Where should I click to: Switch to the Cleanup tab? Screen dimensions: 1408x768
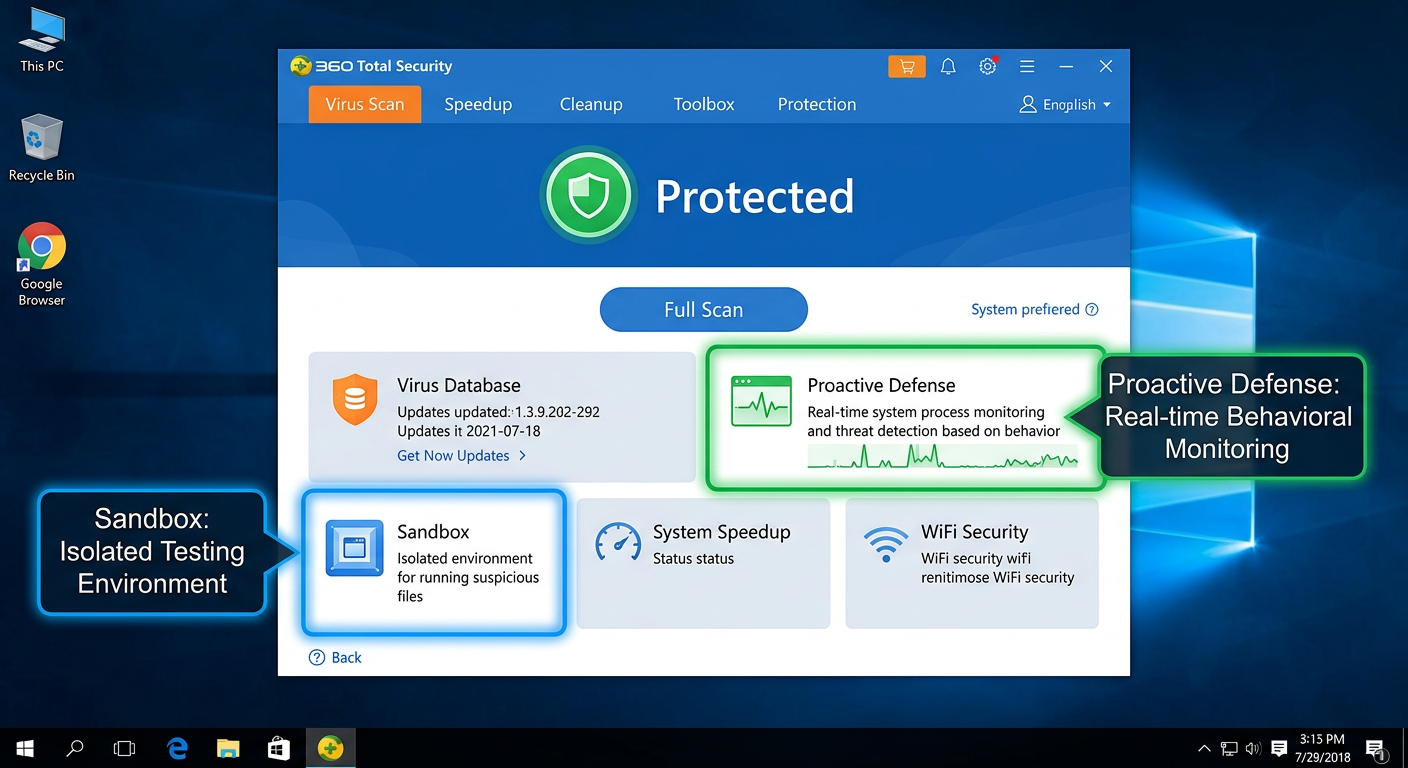coord(590,104)
